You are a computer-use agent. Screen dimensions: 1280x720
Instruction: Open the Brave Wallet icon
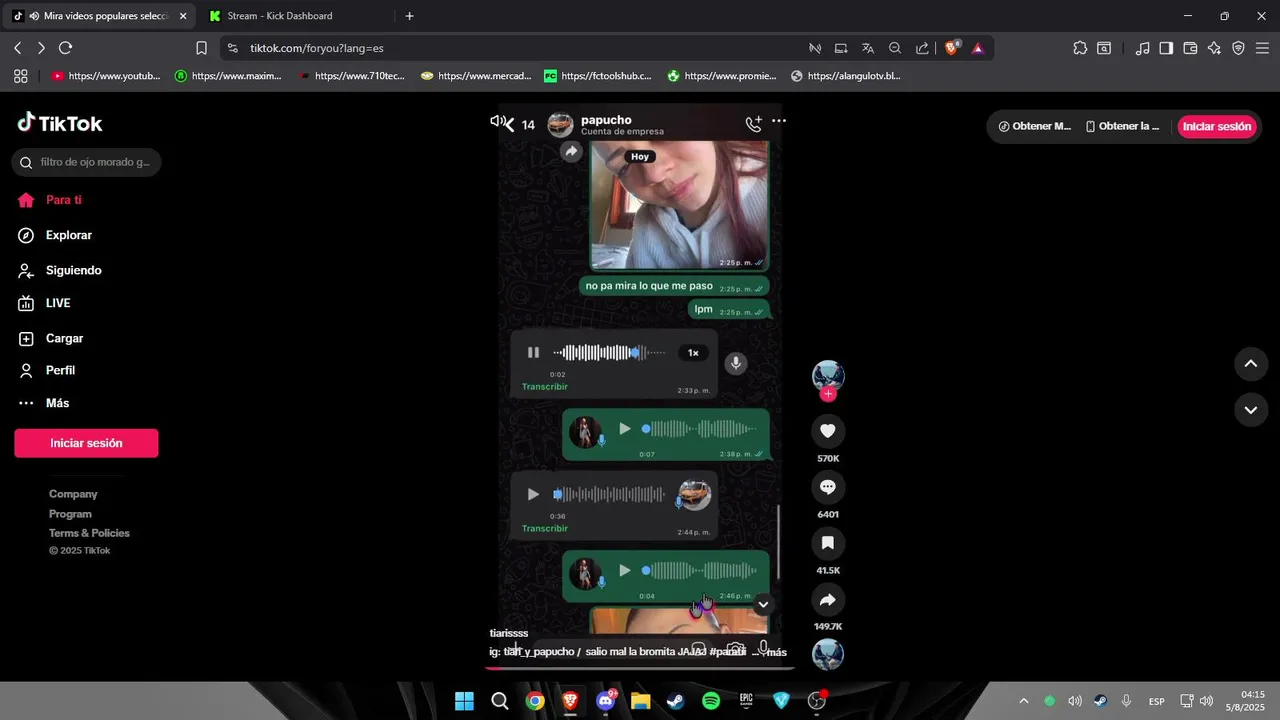[1190, 48]
